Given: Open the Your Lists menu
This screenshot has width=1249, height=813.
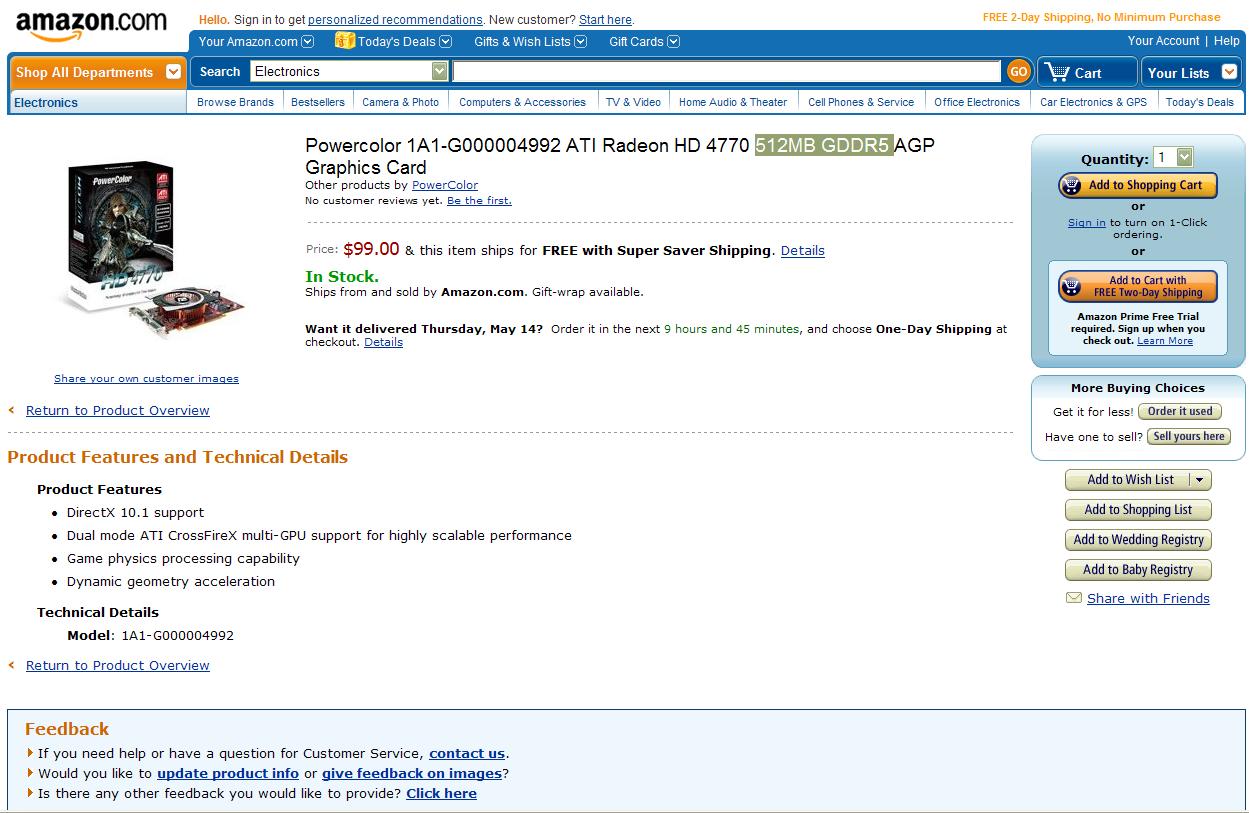Looking at the screenshot, I should point(1190,72).
